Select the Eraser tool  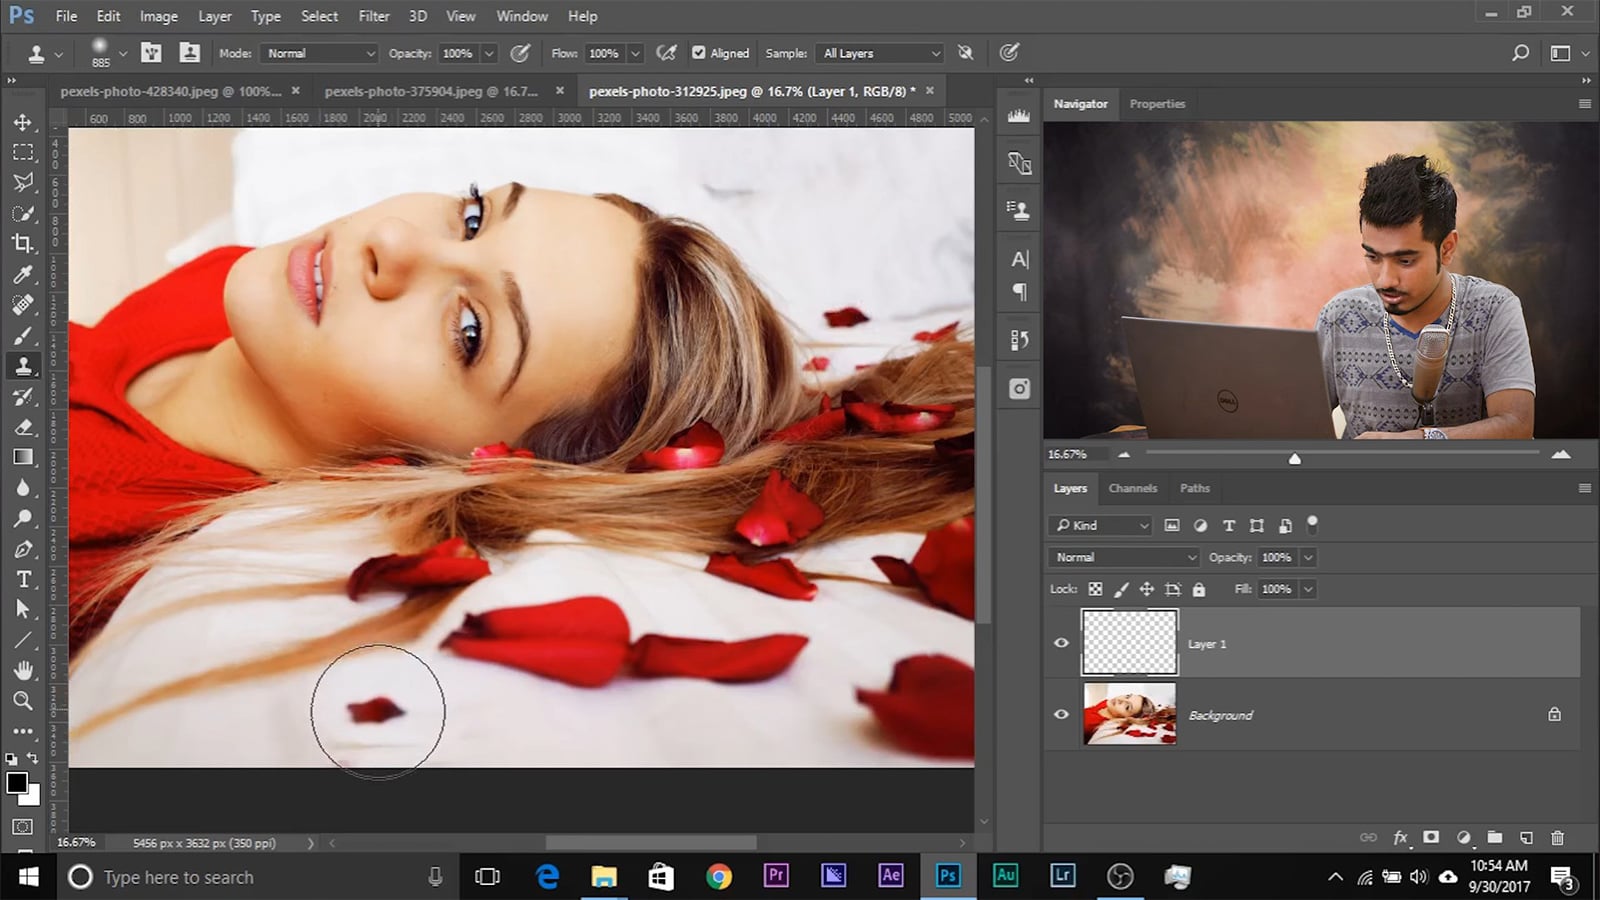point(23,426)
